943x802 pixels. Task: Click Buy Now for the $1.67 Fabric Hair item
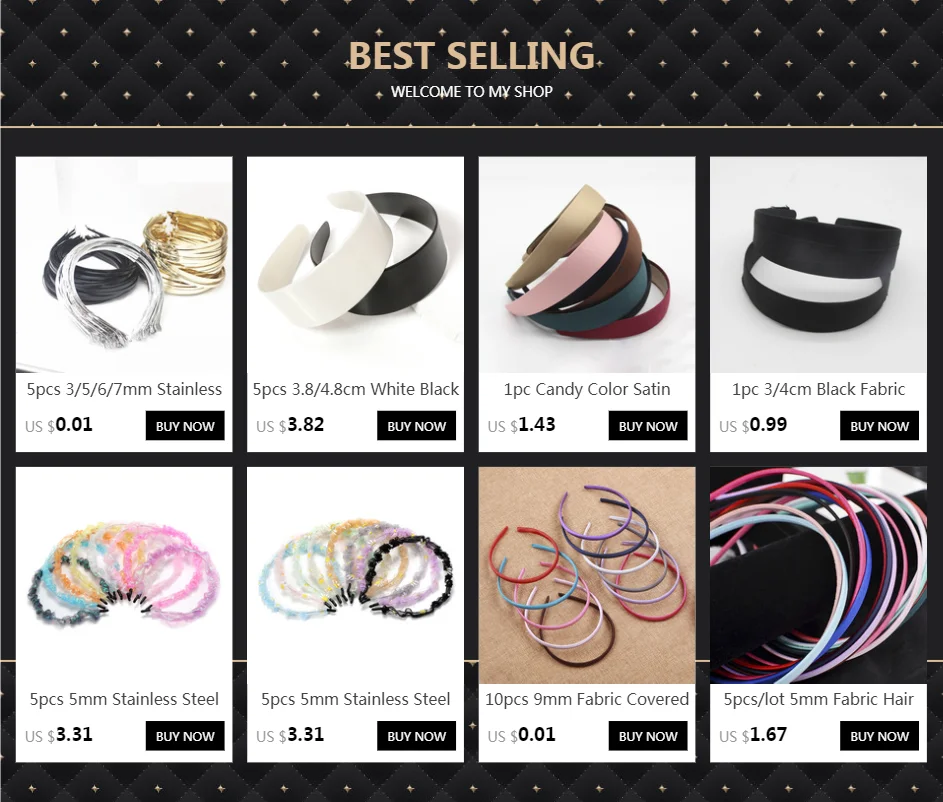[x=880, y=736]
